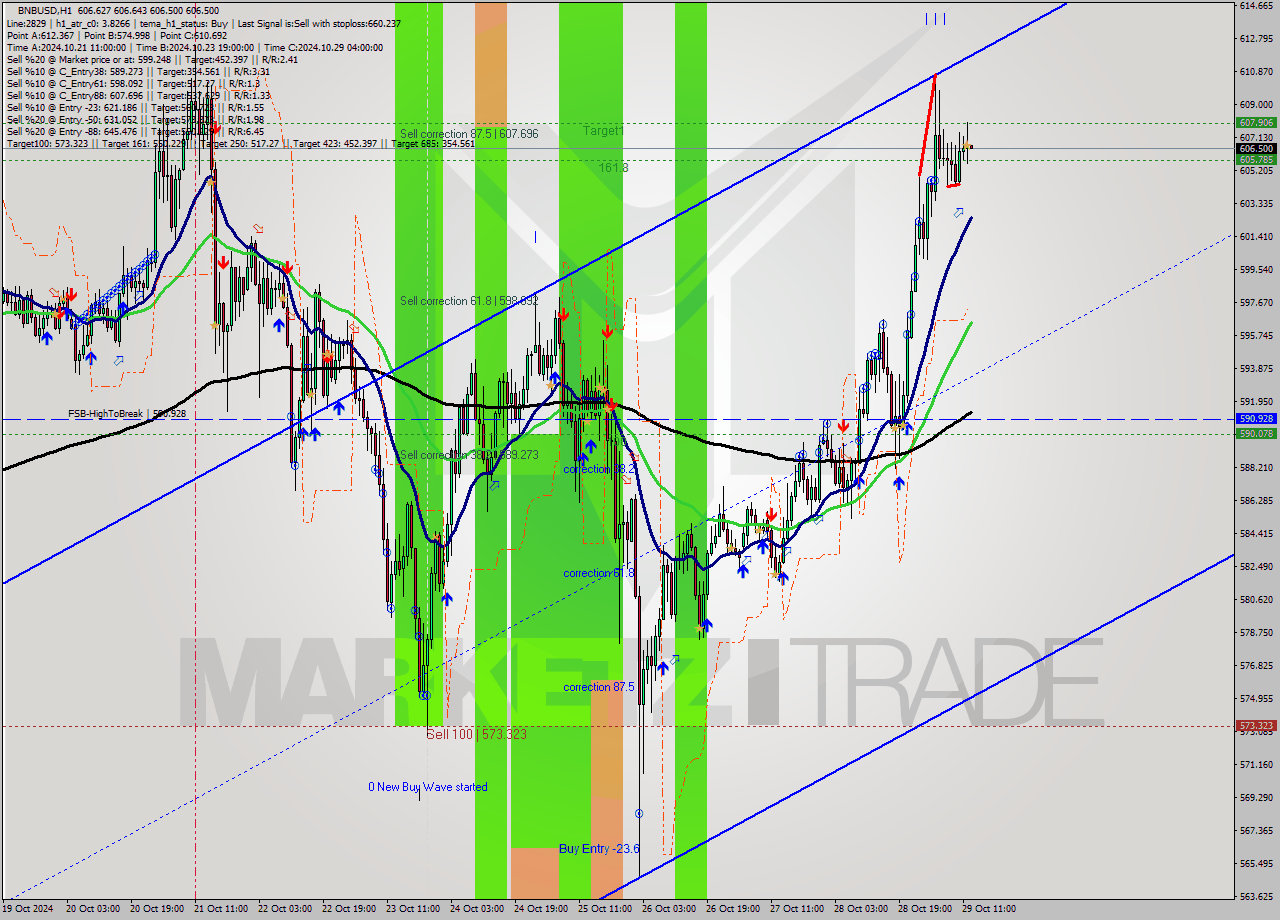The height and width of the screenshot is (920, 1280).
Task: Click the 586.285 price axis value
Action: pyautogui.click(x=1256, y=501)
